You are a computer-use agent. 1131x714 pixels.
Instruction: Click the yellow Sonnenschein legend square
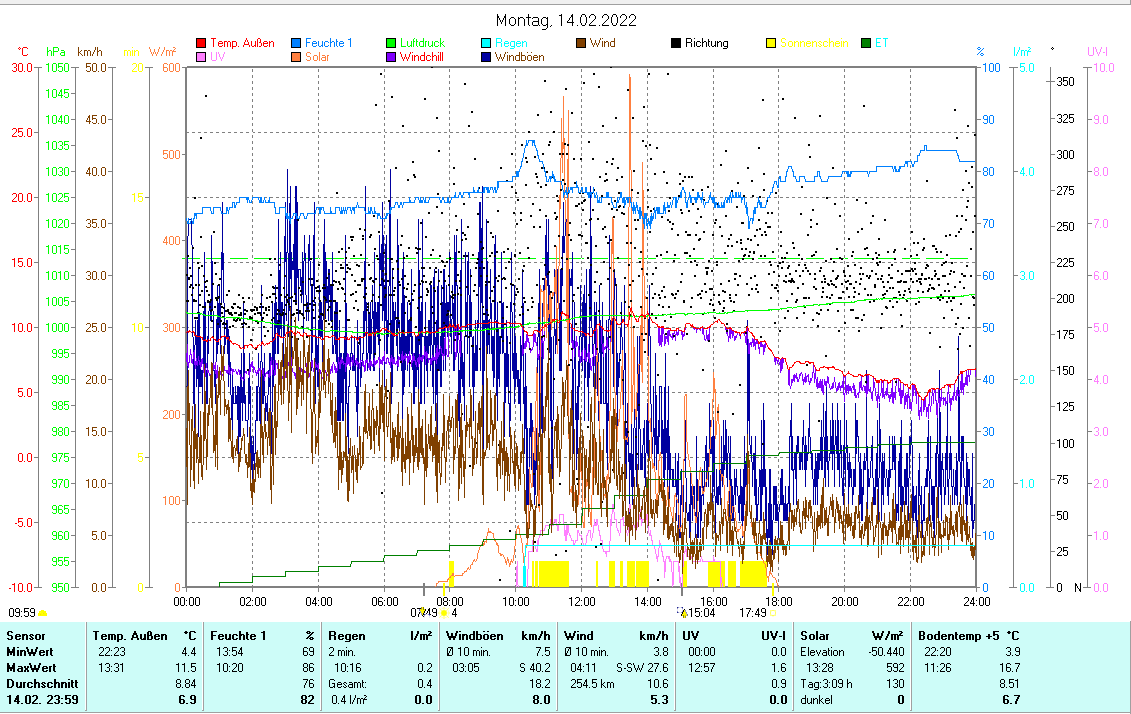coord(771,44)
